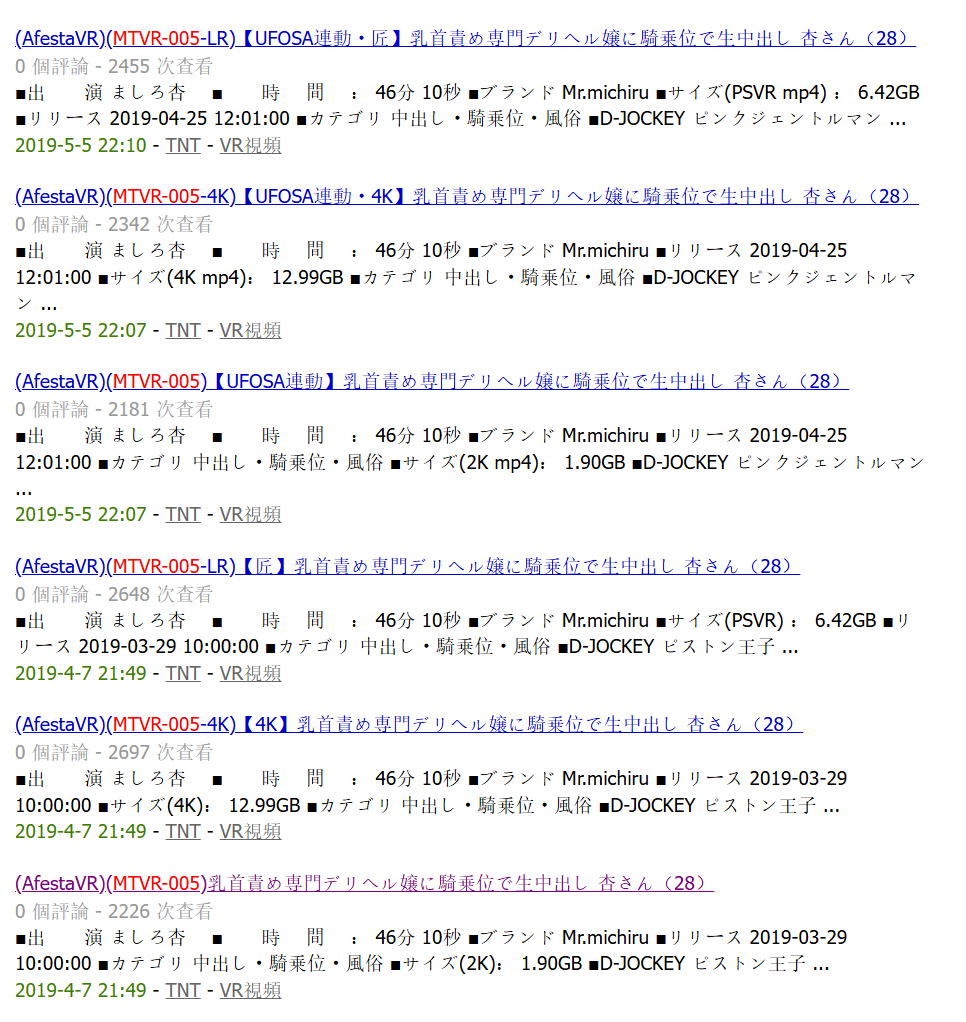This screenshot has width=966, height=1022.
Task: Click VR視頻 link under the 2226-view result
Action: coord(250,990)
